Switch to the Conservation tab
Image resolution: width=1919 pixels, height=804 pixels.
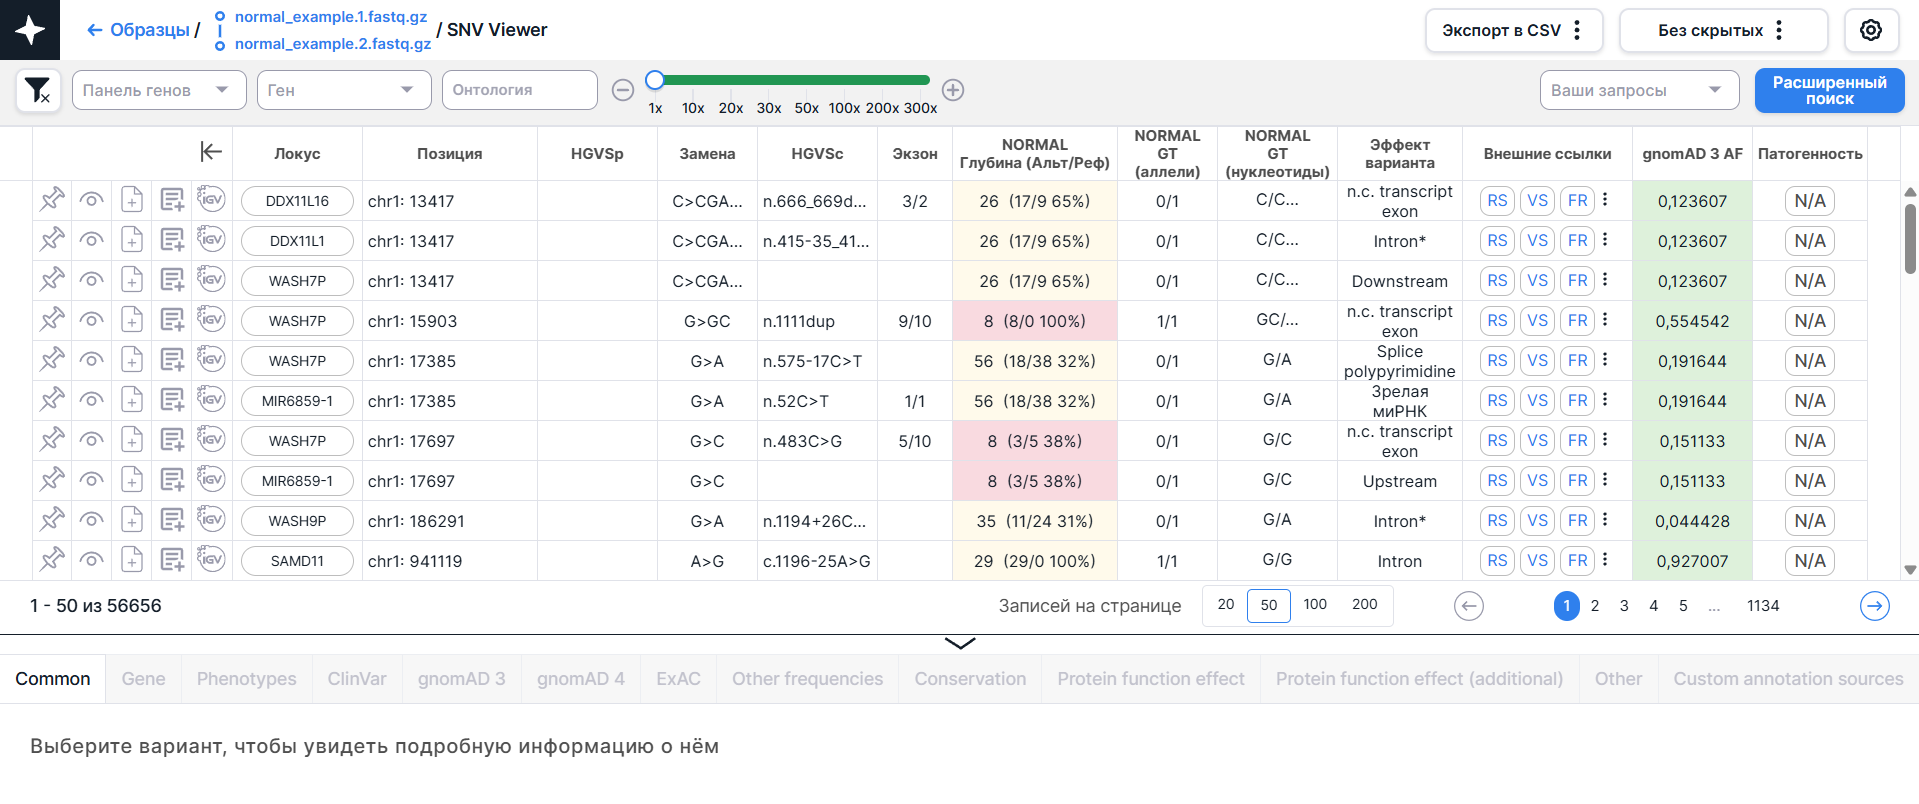tap(970, 679)
